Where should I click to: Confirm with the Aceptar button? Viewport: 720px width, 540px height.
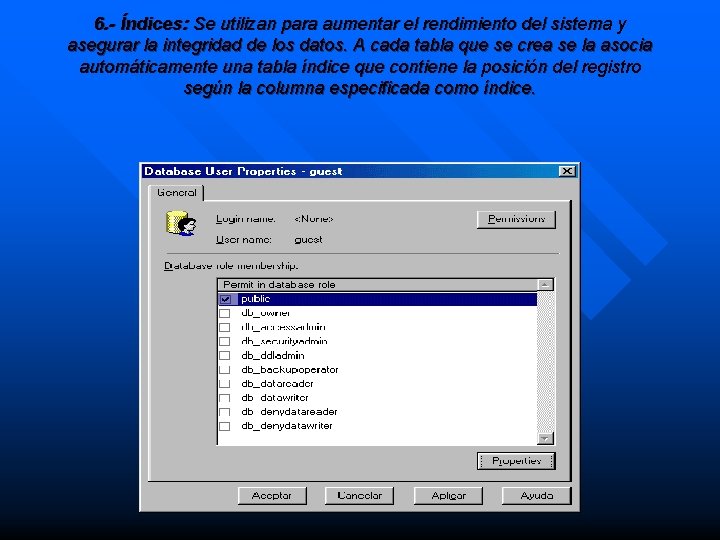[x=272, y=496]
